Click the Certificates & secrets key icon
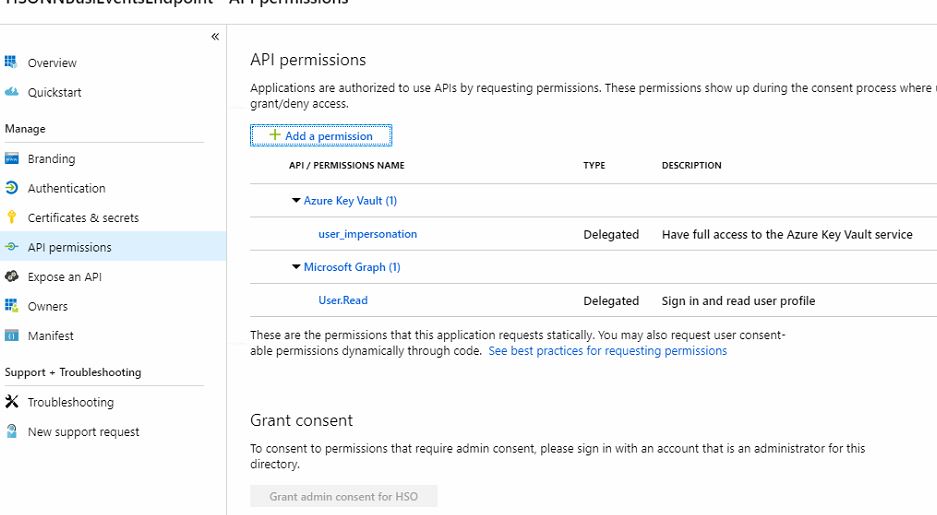This screenshot has height=515, width=937. [12, 217]
